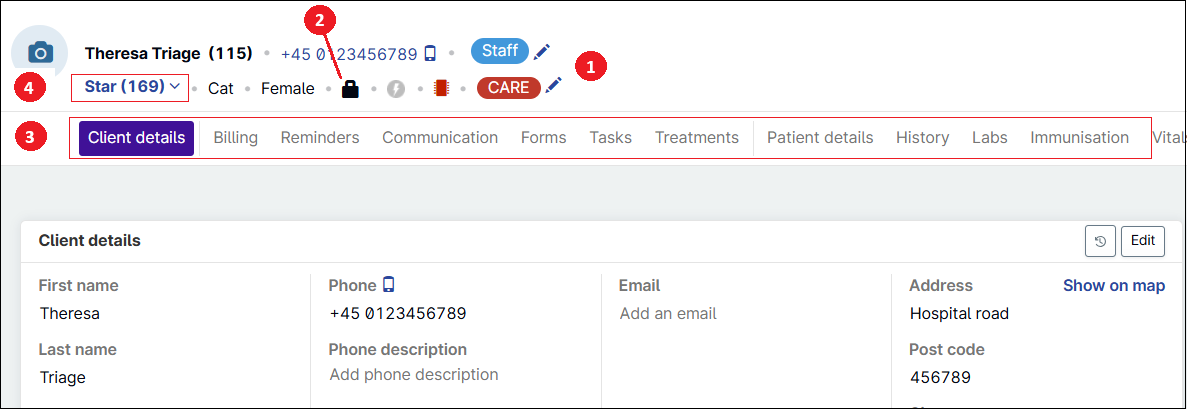Click the +45 0123456789 header phone link
This screenshot has width=1187, height=409.
click(x=349, y=54)
